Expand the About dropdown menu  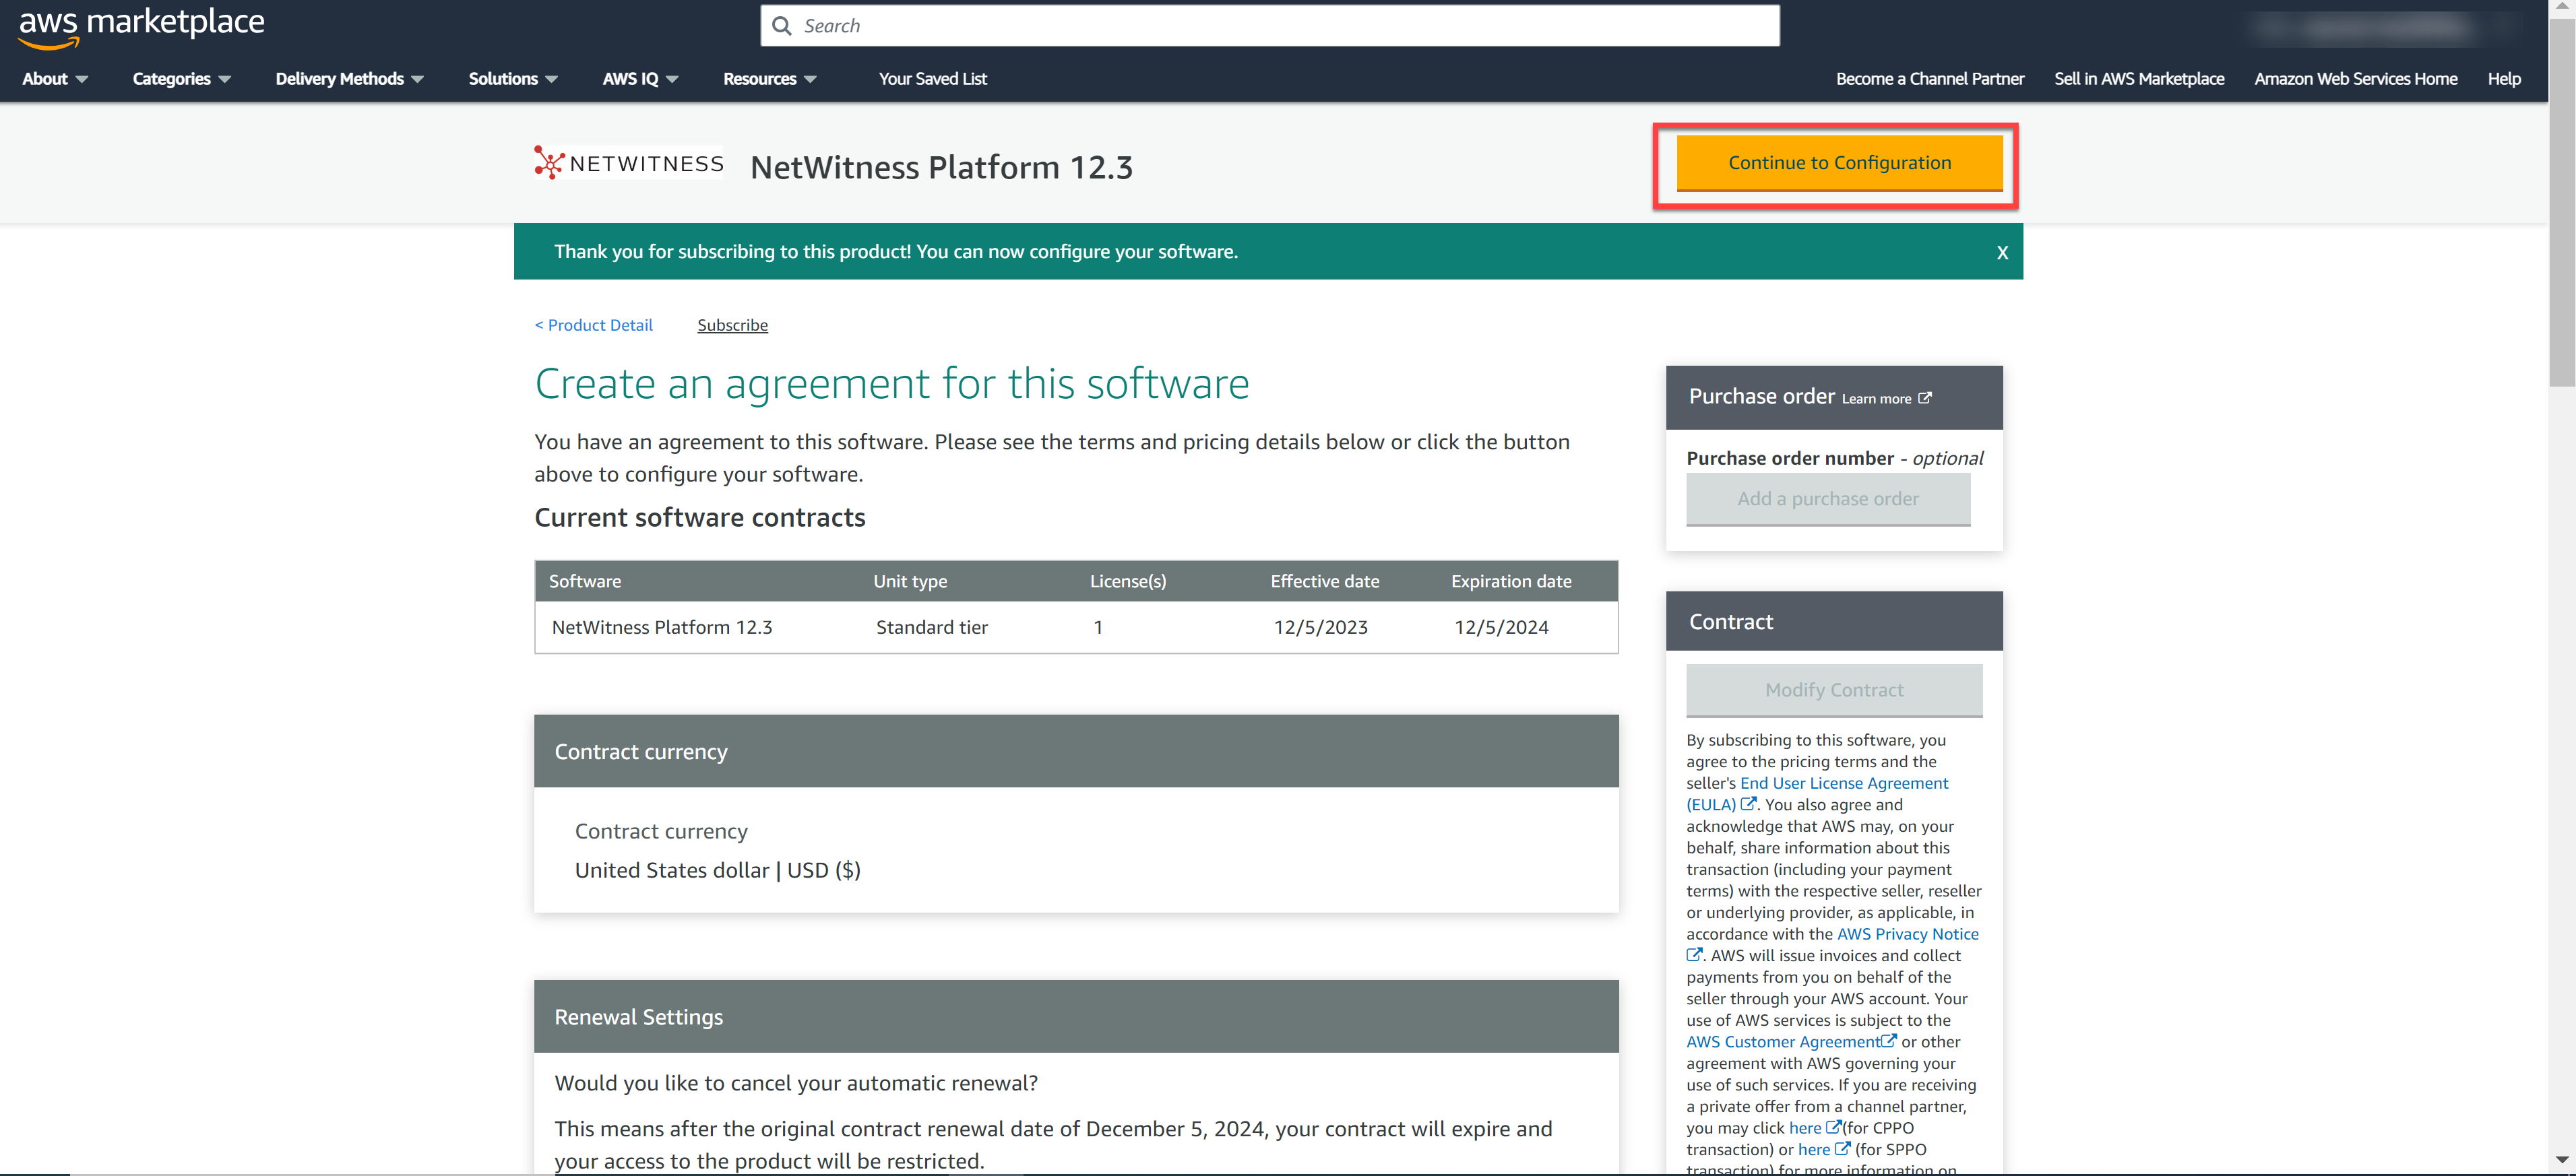pos(55,79)
